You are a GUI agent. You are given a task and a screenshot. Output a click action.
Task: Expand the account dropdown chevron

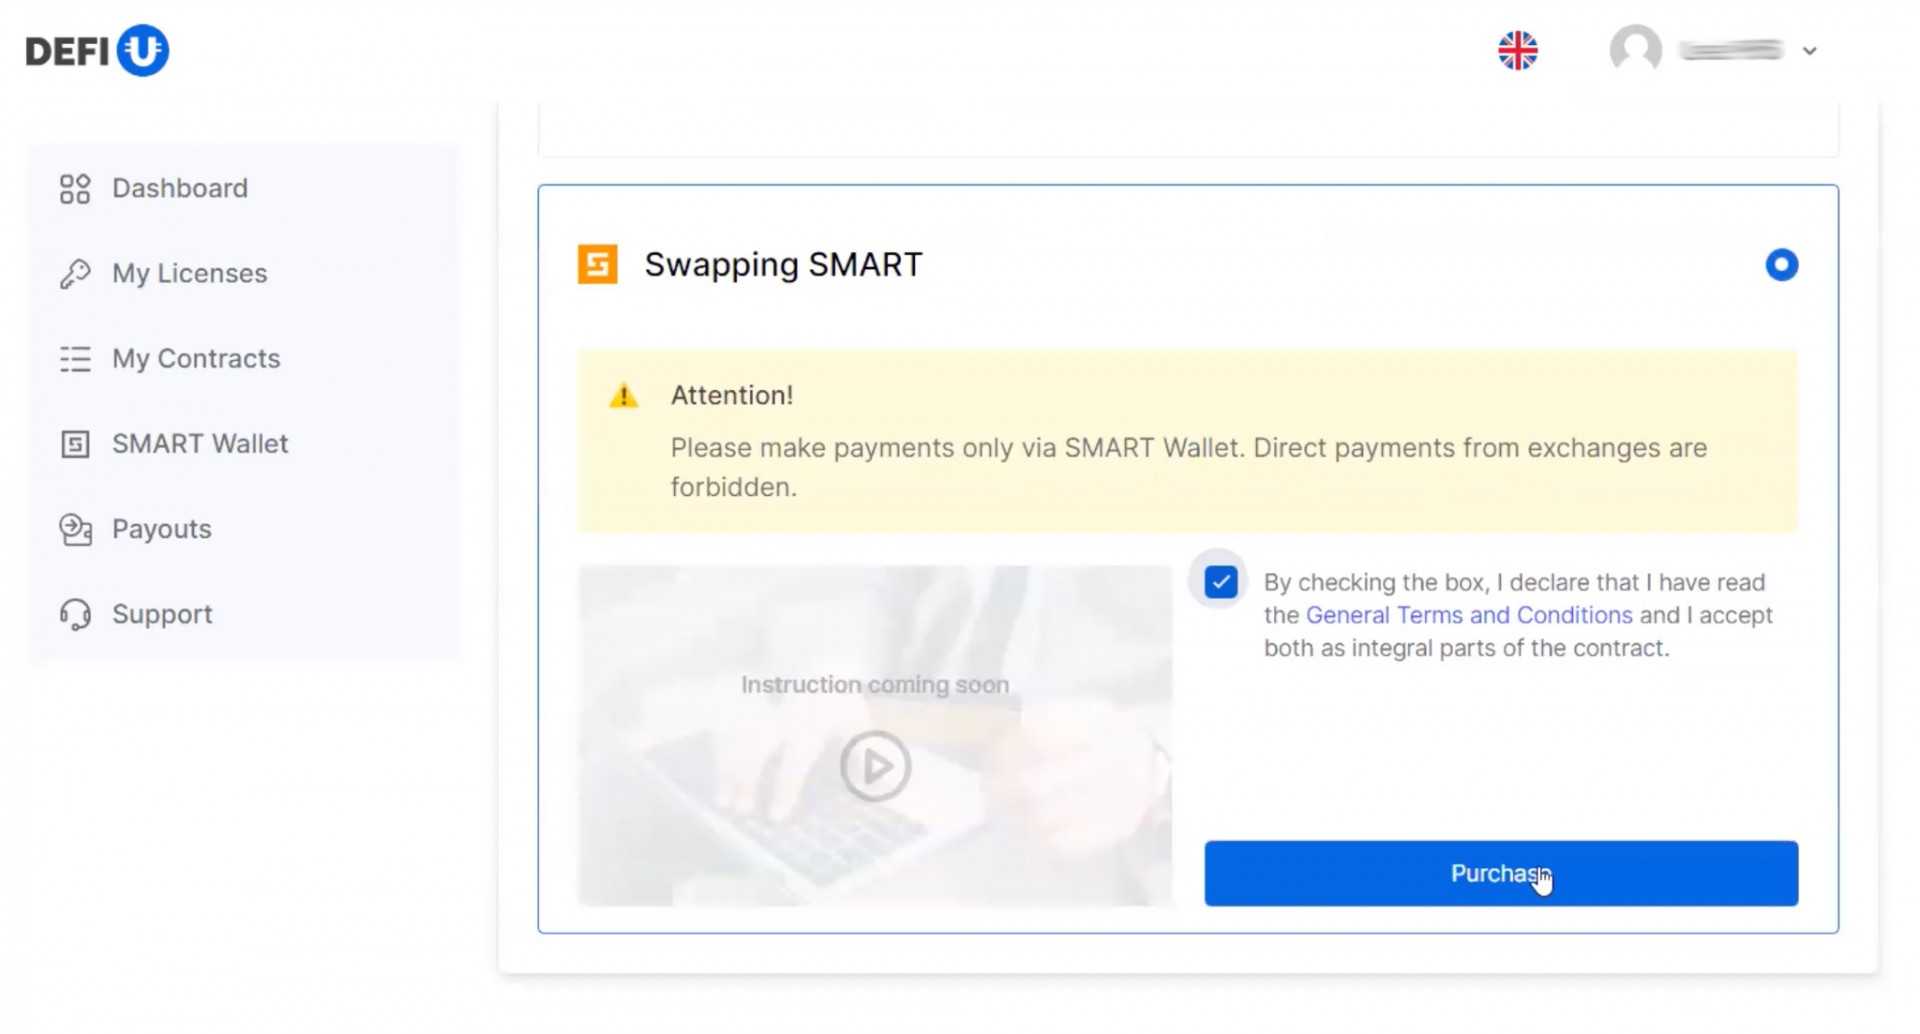pyautogui.click(x=1809, y=51)
